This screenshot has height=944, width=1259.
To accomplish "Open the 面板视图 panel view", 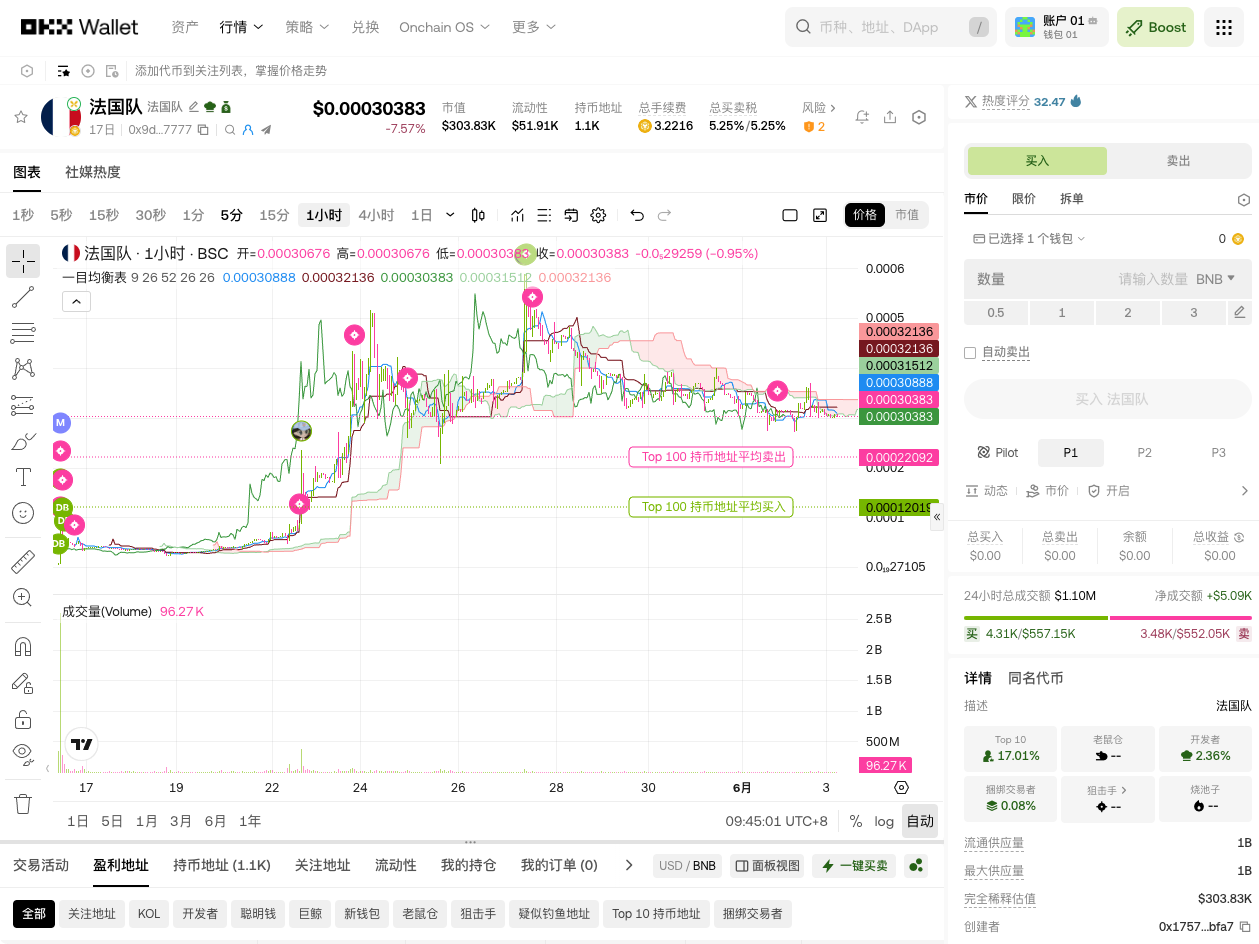I will pyautogui.click(x=767, y=866).
